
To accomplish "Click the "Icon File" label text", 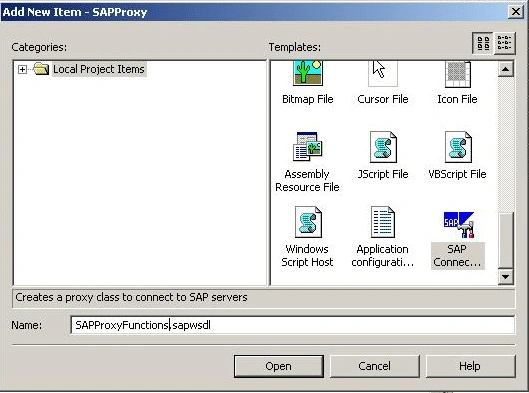I will pos(457,99).
